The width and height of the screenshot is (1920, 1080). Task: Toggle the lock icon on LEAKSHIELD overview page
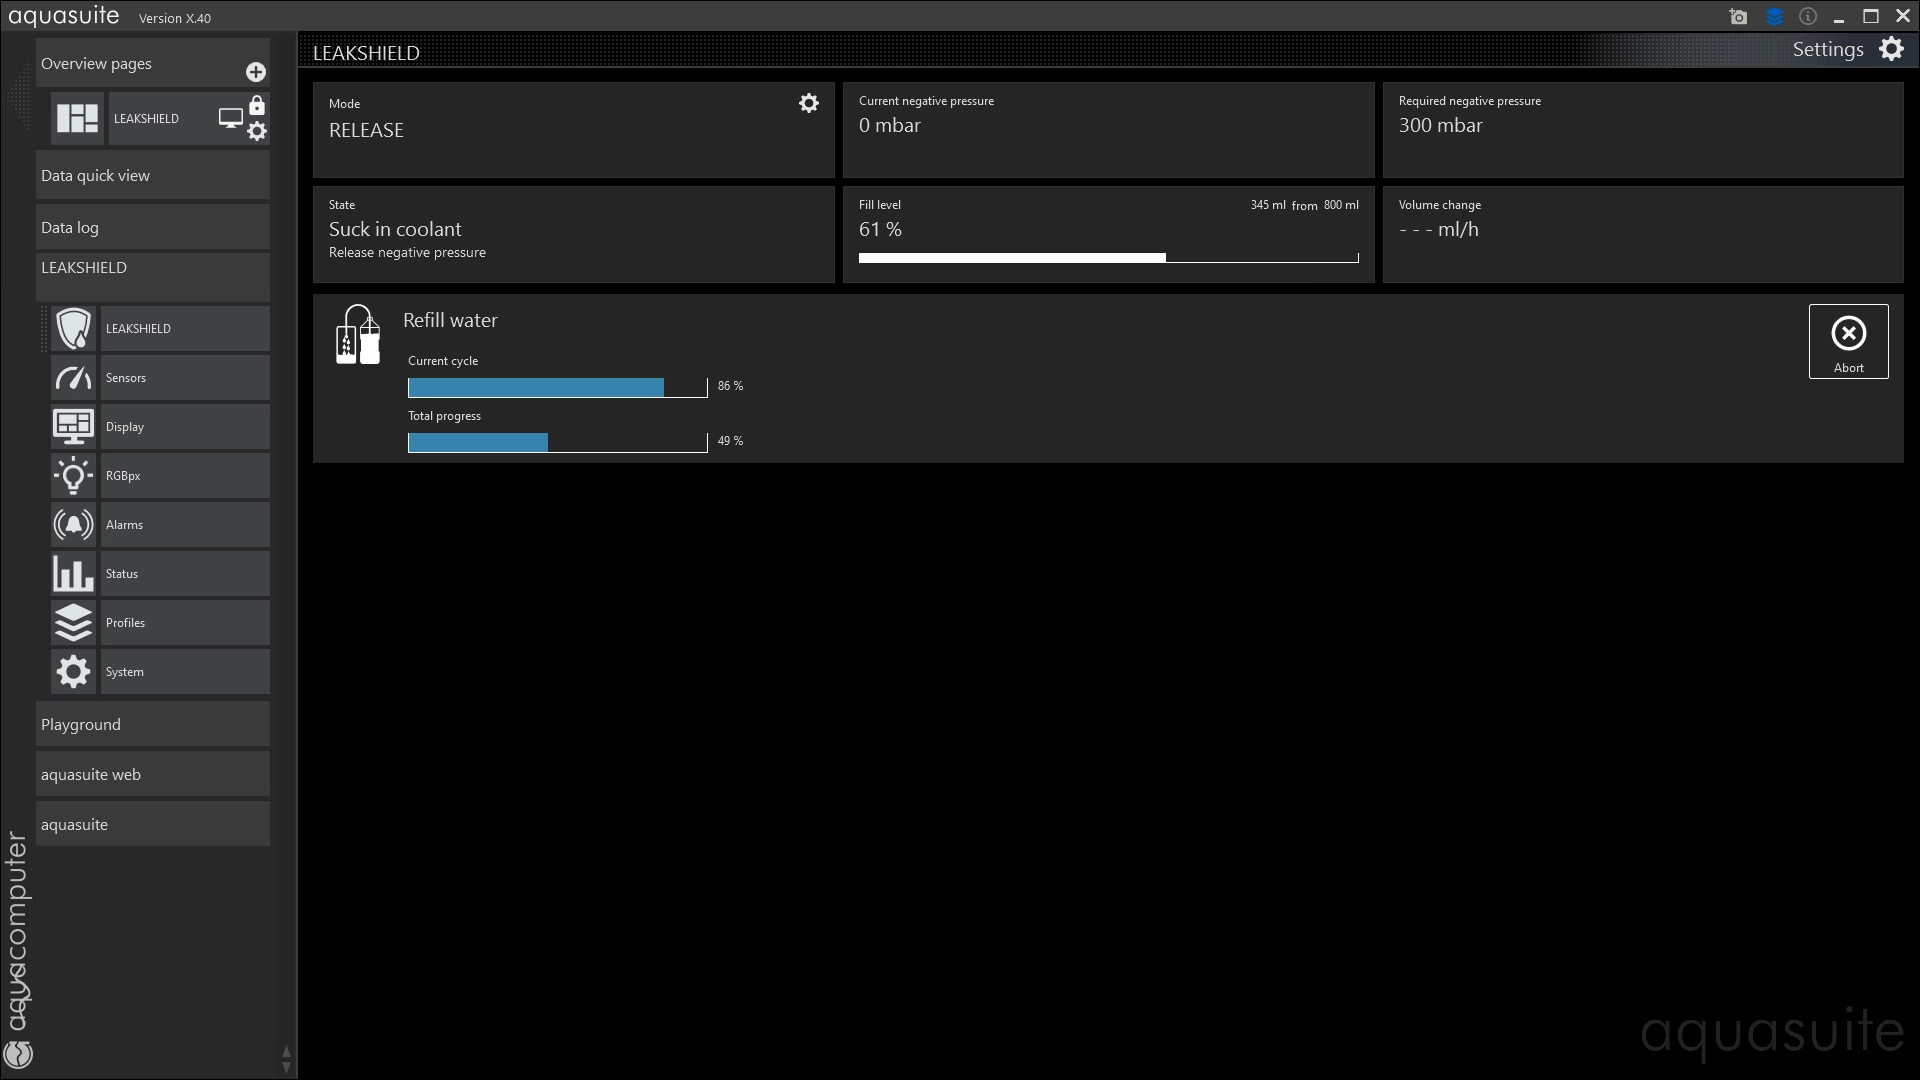[x=257, y=105]
